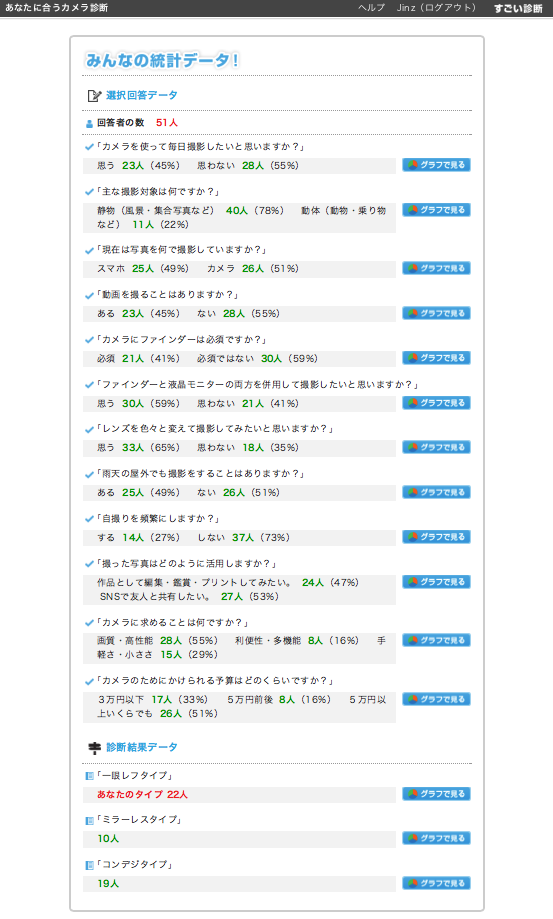Show graph for lens changing question
This screenshot has height=919, width=553.
coord(436,447)
